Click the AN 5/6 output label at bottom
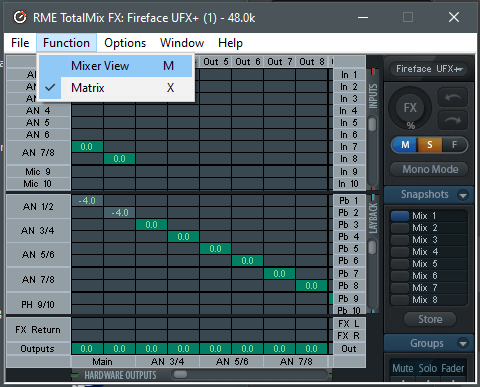 tap(231, 362)
